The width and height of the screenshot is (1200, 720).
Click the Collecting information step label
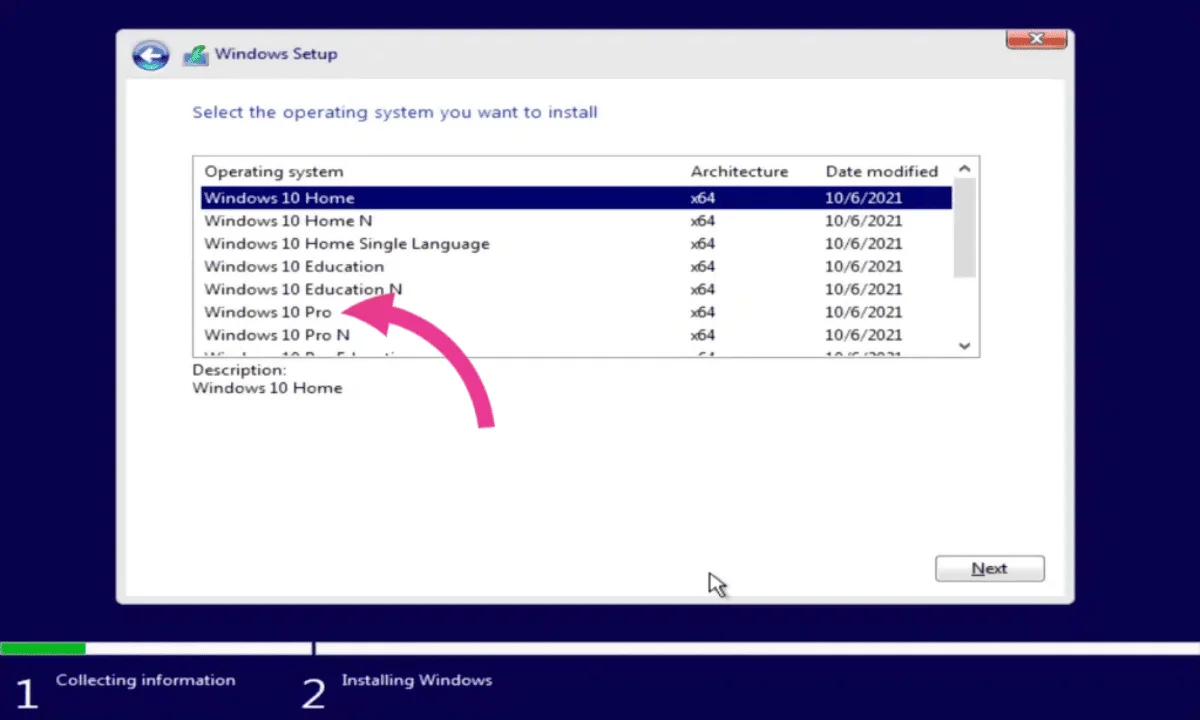146,681
